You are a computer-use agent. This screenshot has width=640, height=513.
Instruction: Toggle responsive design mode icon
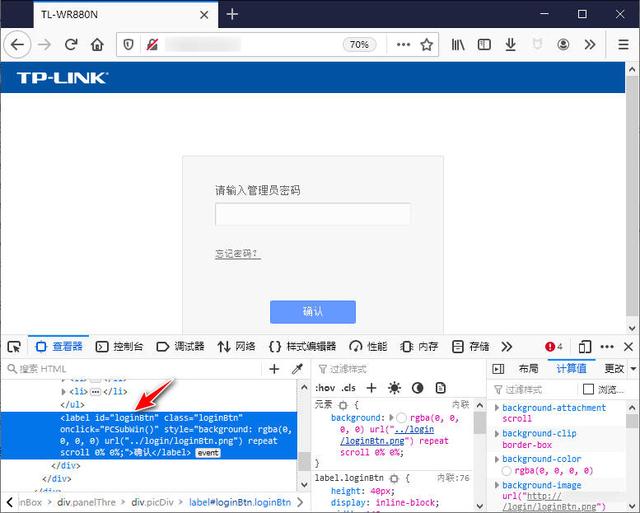[584, 347]
